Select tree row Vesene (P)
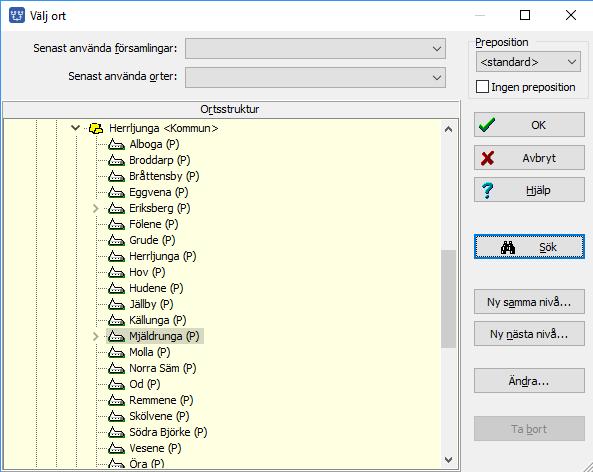 (155, 448)
